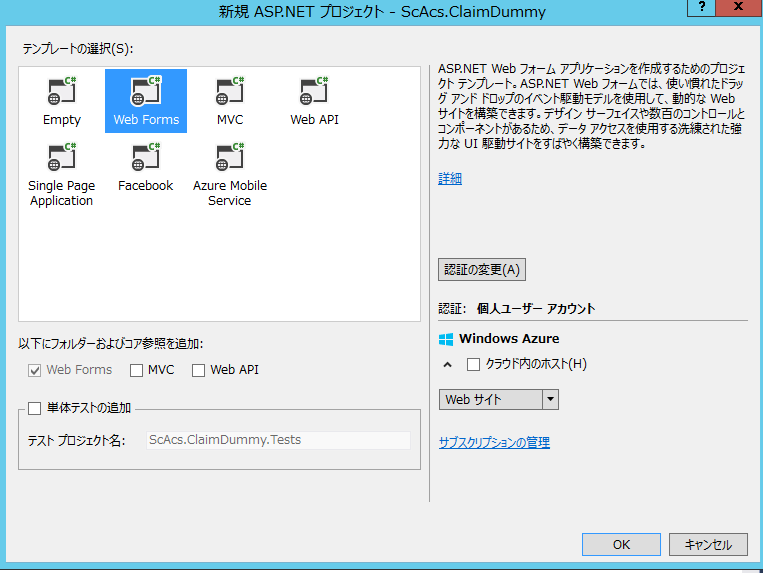763x573 pixels.
Task: Confirm with the OK button
Action: (621, 545)
